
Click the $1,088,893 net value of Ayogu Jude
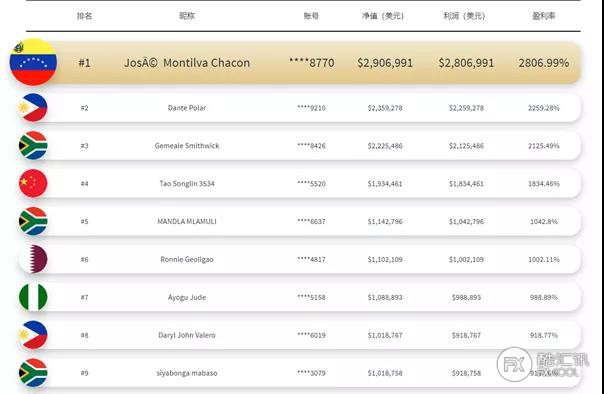[385, 297]
